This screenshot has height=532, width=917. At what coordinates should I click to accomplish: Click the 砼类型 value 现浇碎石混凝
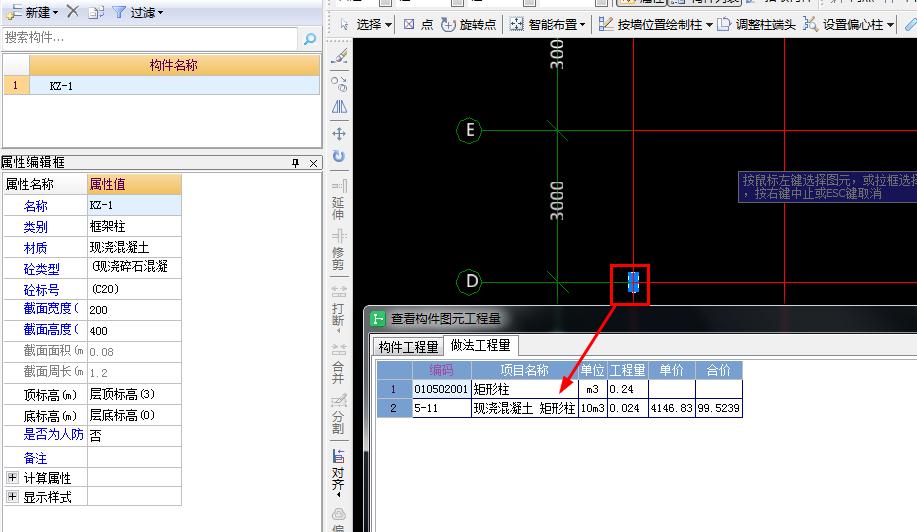pyautogui.click(x=134, y=268)
